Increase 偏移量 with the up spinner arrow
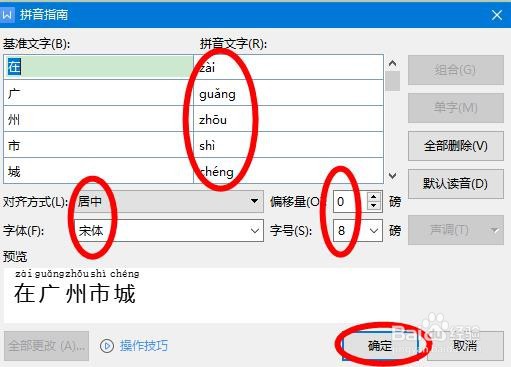The width and height of the screenshot is (511, 367). coord(374,197)
